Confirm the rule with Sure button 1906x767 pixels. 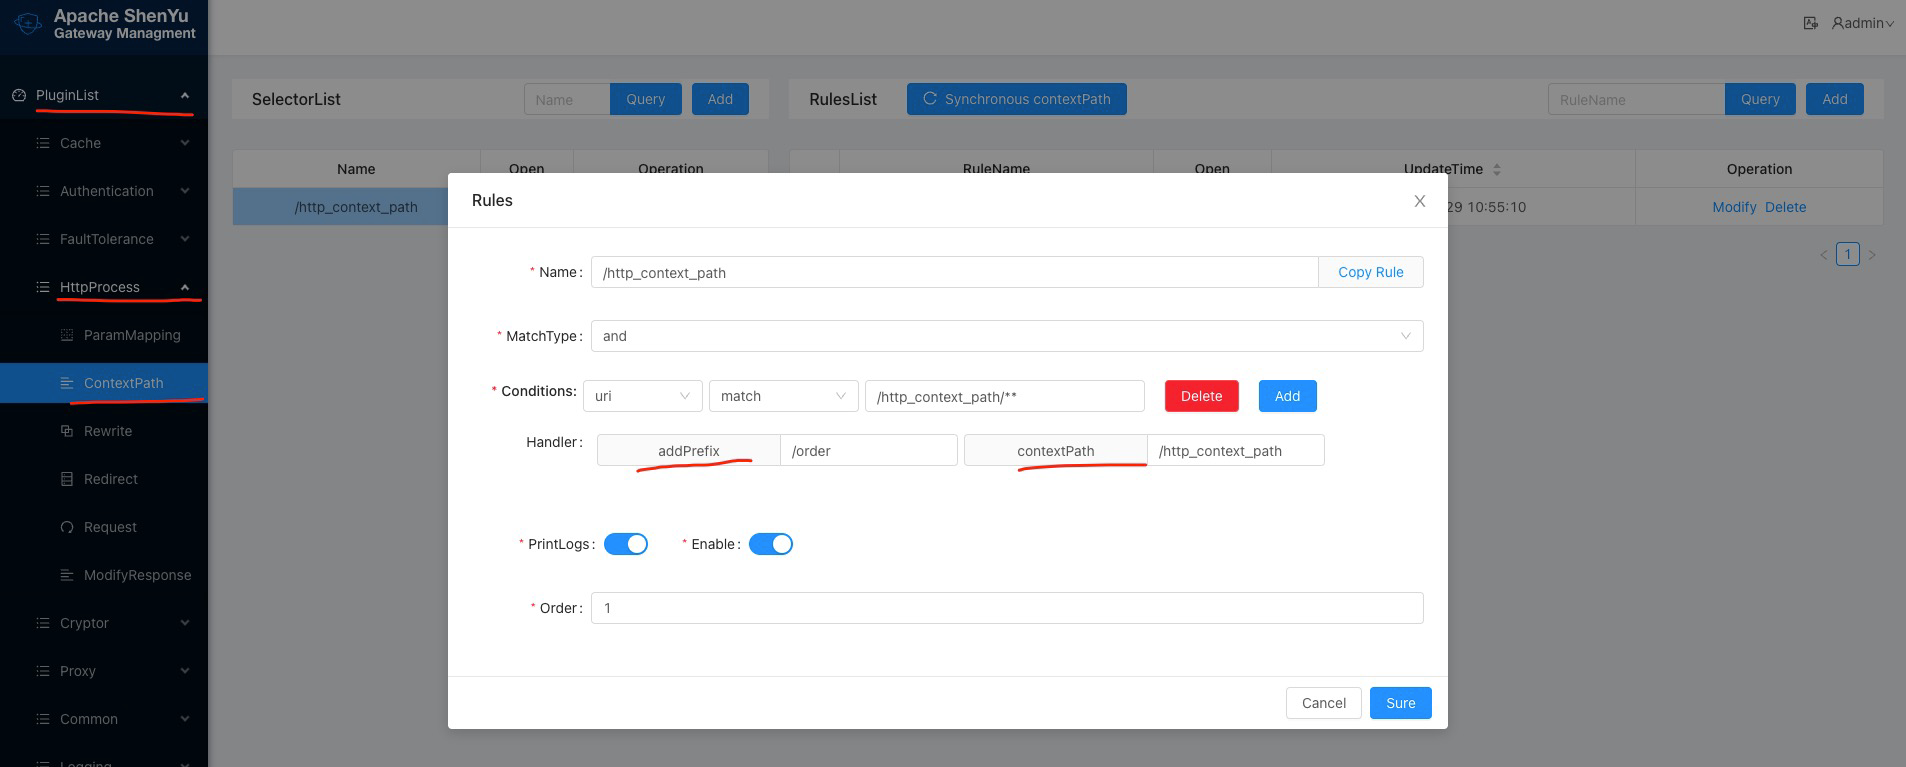[1400, 703]
